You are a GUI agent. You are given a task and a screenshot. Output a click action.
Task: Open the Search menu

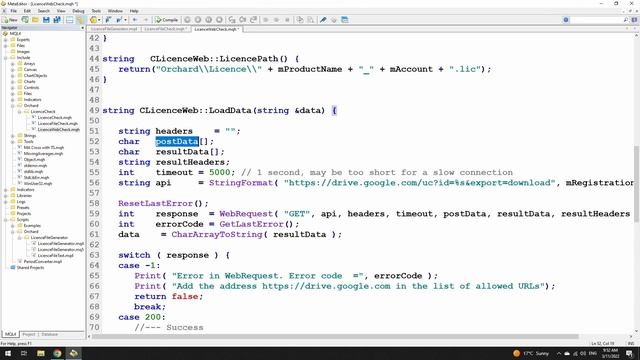click(x=44, y=11)
